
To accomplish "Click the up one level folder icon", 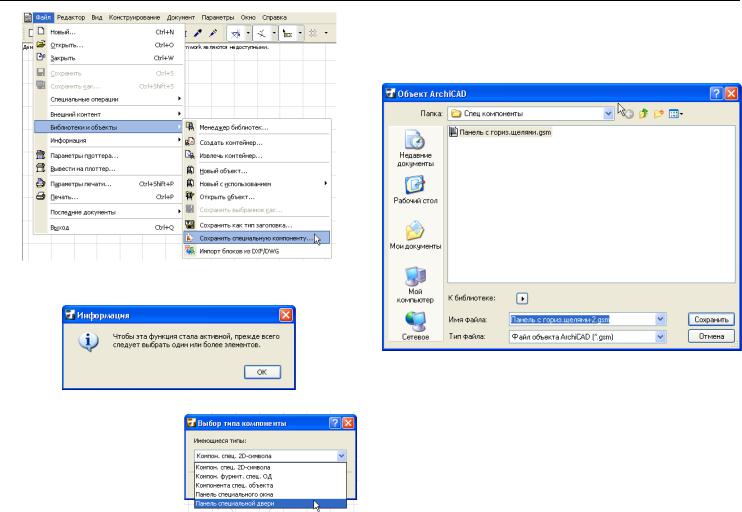I will 644,114.
